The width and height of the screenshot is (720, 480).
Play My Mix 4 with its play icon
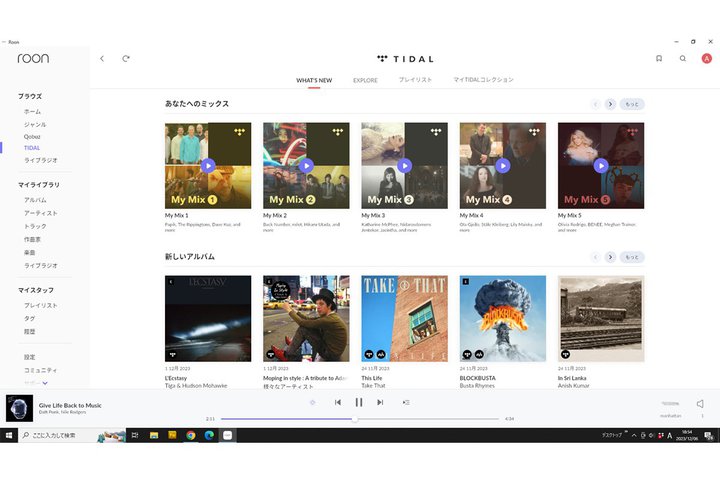[503, 165]
